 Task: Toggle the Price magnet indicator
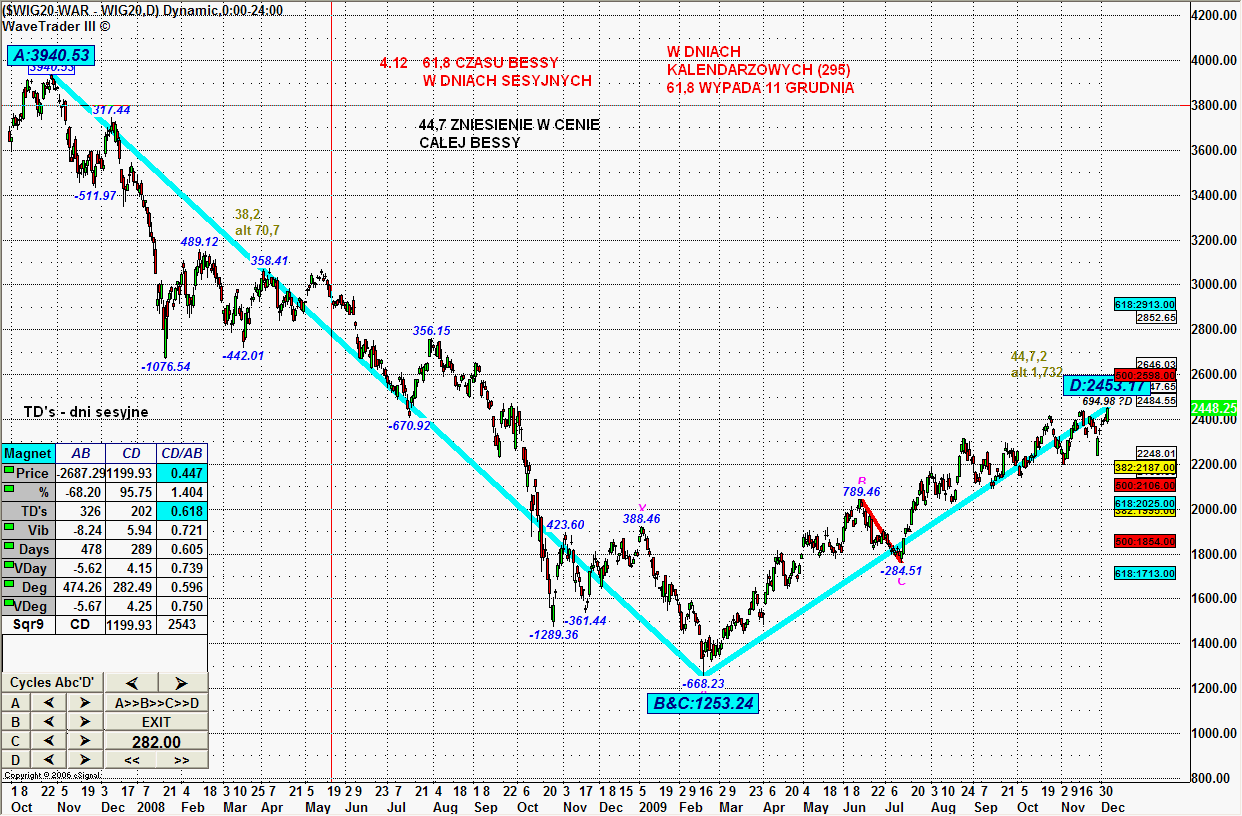(x=10, y=472)
